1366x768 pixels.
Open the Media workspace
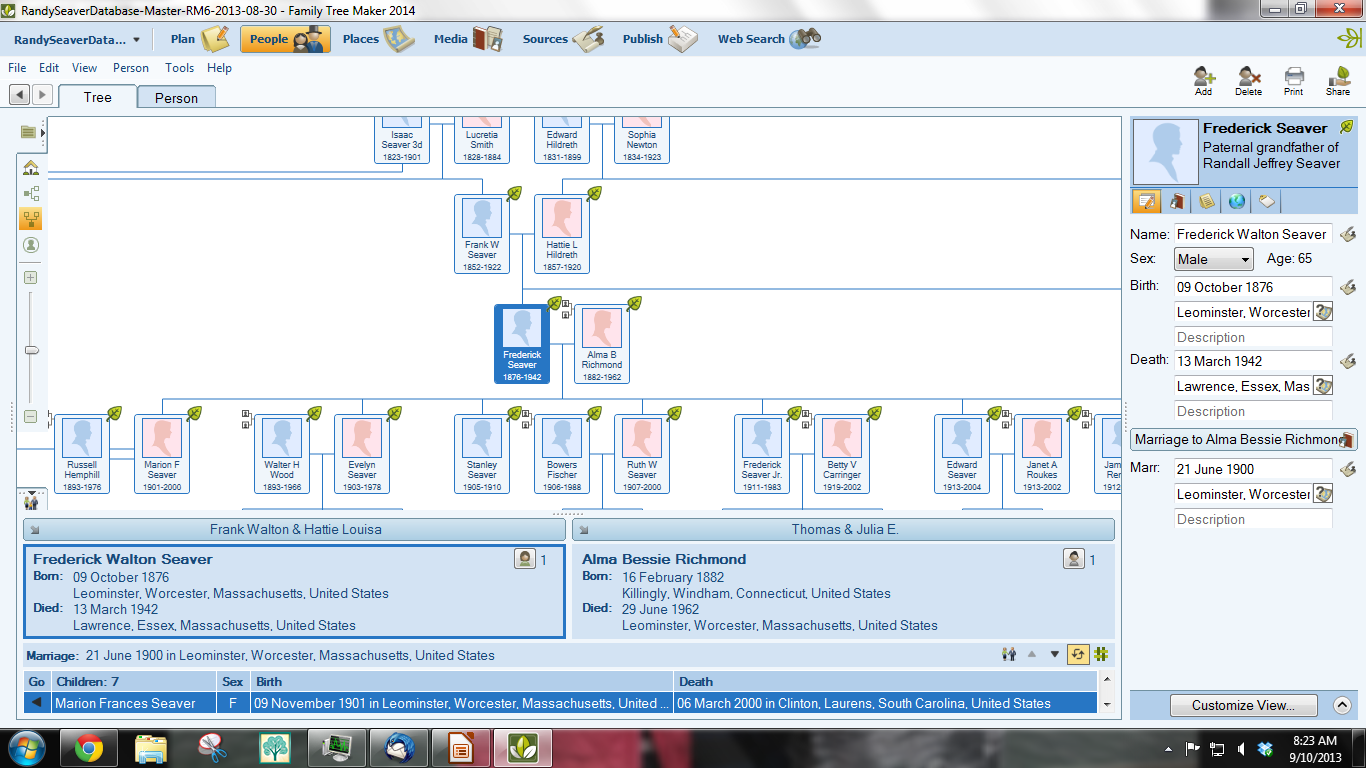[467, 39]
